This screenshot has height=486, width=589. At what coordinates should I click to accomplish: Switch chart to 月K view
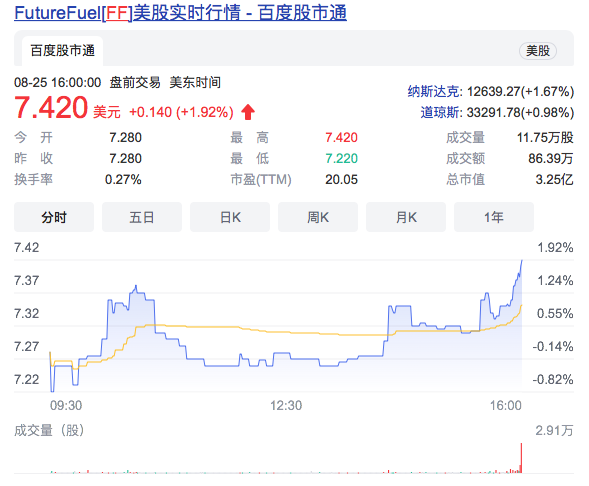[406, 217]
